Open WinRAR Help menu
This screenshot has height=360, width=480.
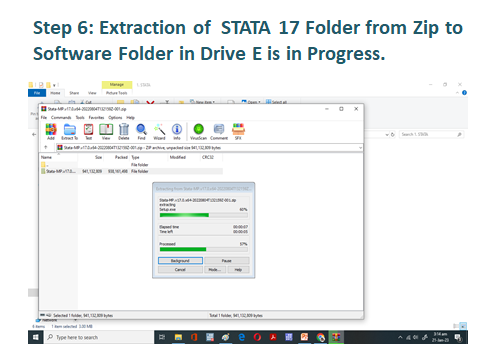point(130,117)
